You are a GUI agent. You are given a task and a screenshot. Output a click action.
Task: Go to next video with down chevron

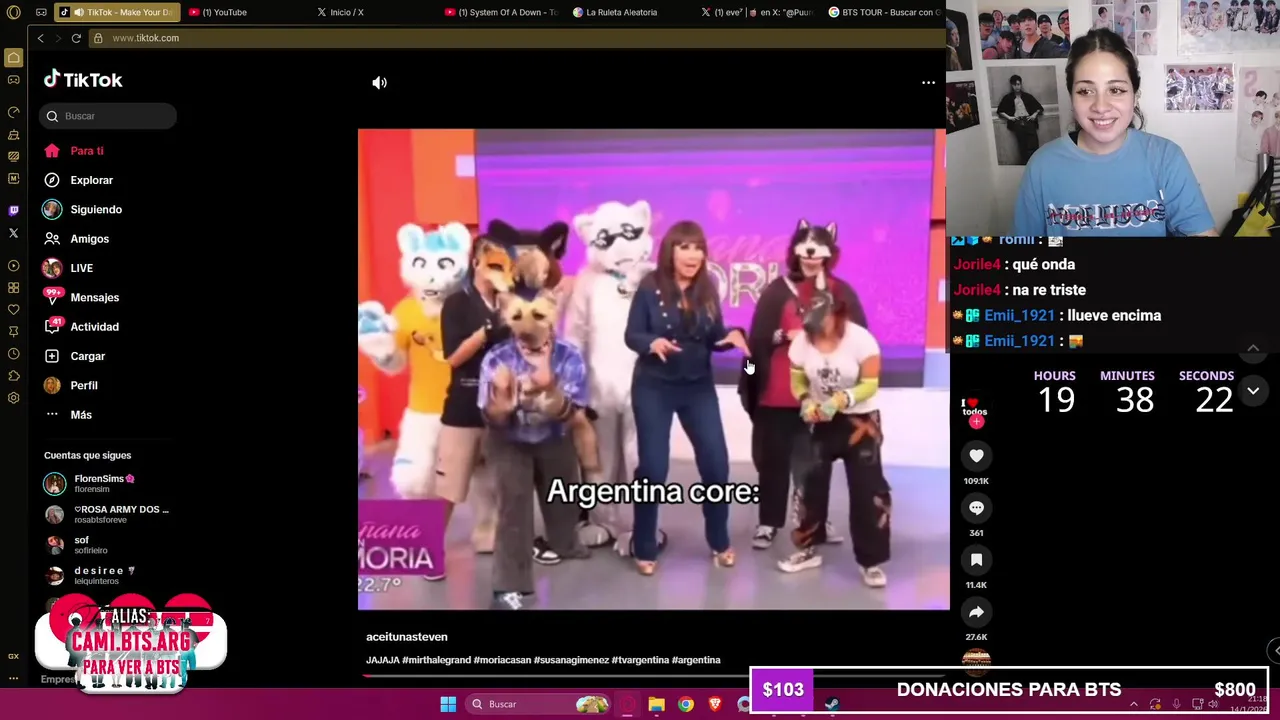click(1253, 391)
